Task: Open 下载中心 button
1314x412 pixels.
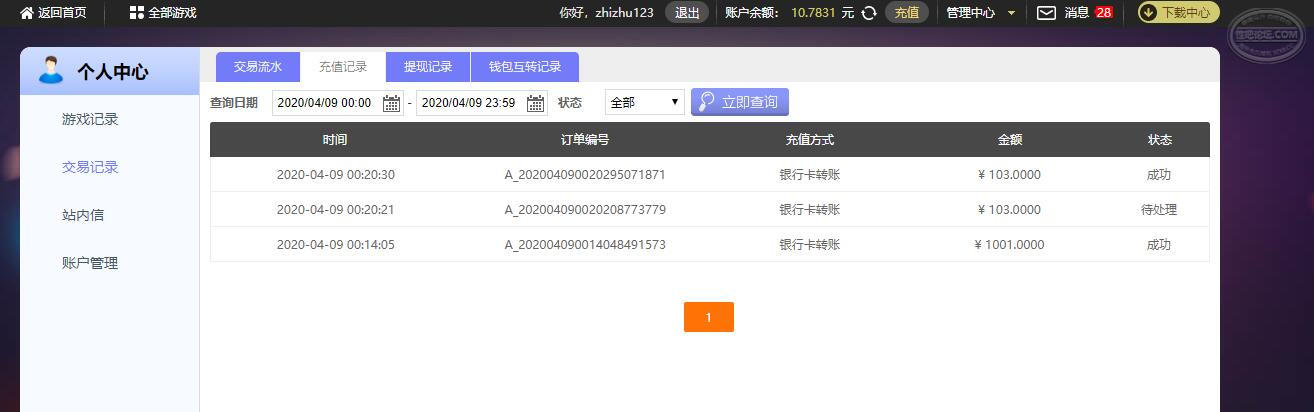Action: [x=1179, y=13]
